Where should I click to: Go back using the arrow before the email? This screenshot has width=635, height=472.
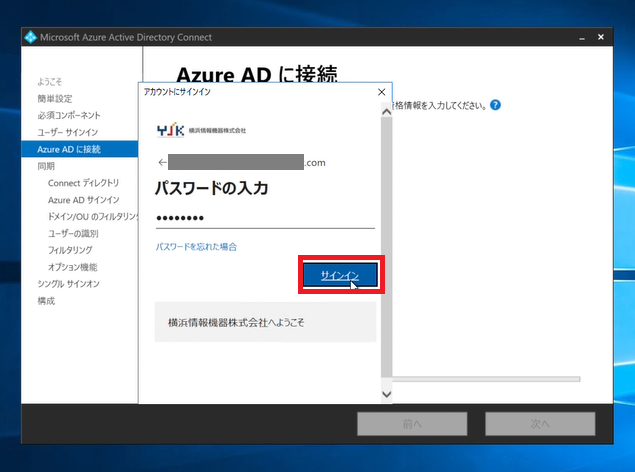(x=162, y=162)
